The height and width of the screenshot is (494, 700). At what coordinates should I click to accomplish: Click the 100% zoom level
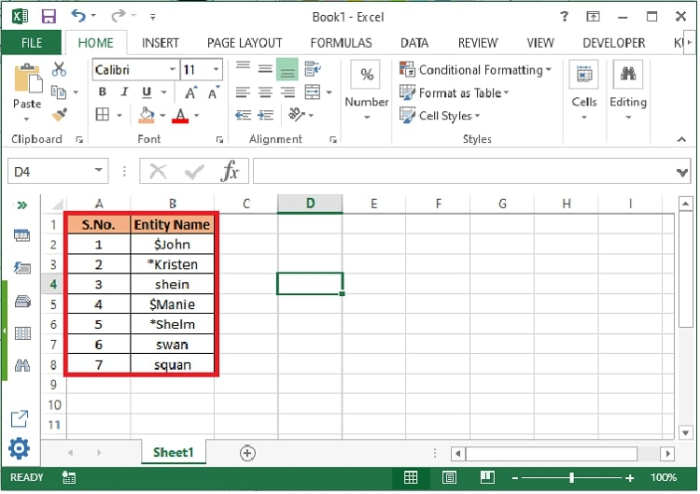(x=663, y=477)
